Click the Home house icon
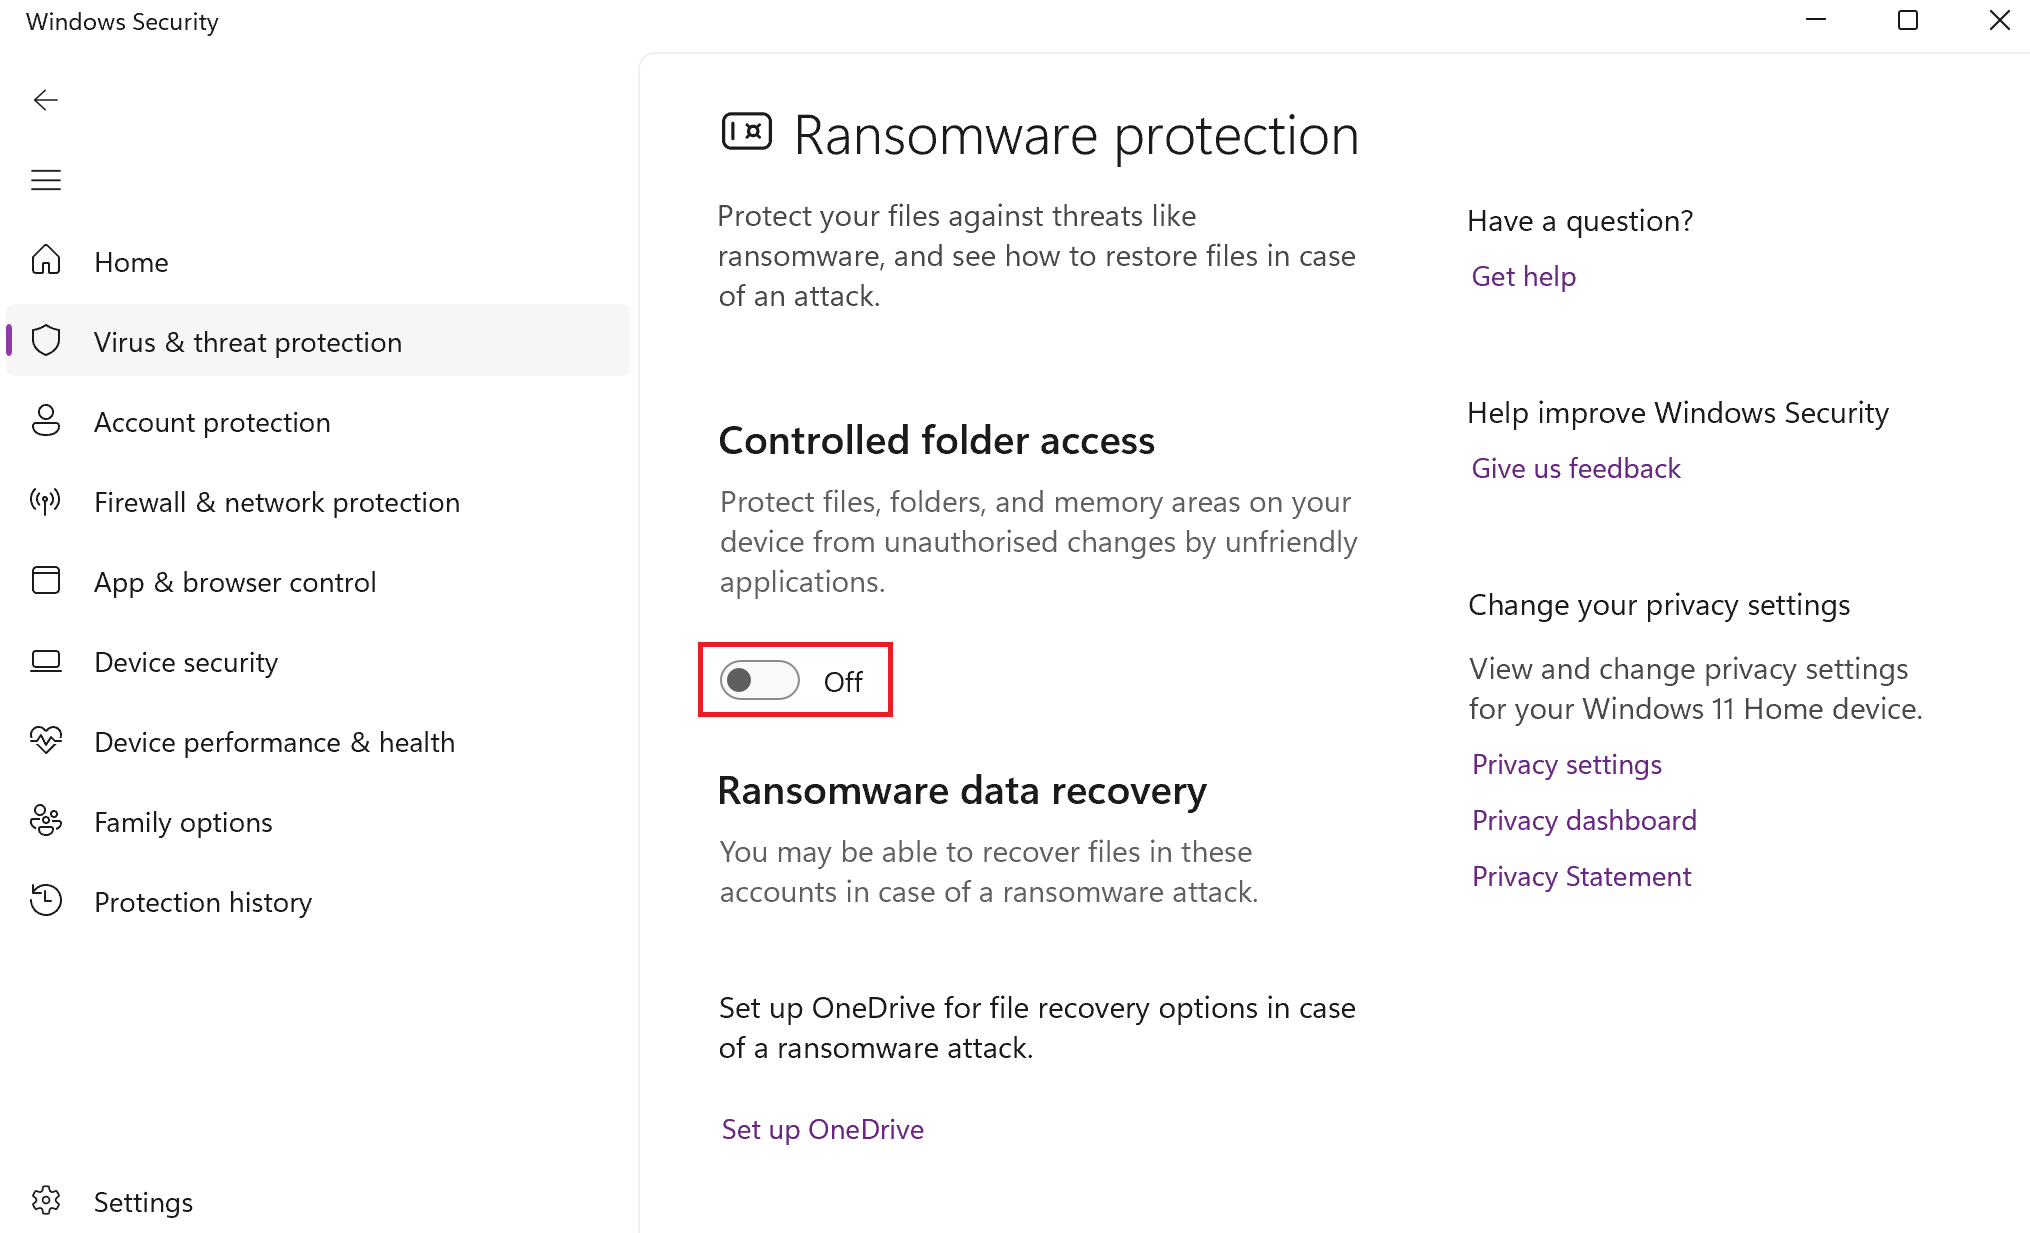The height and width of the screenshot is (1233, 2030). [46, 261]
